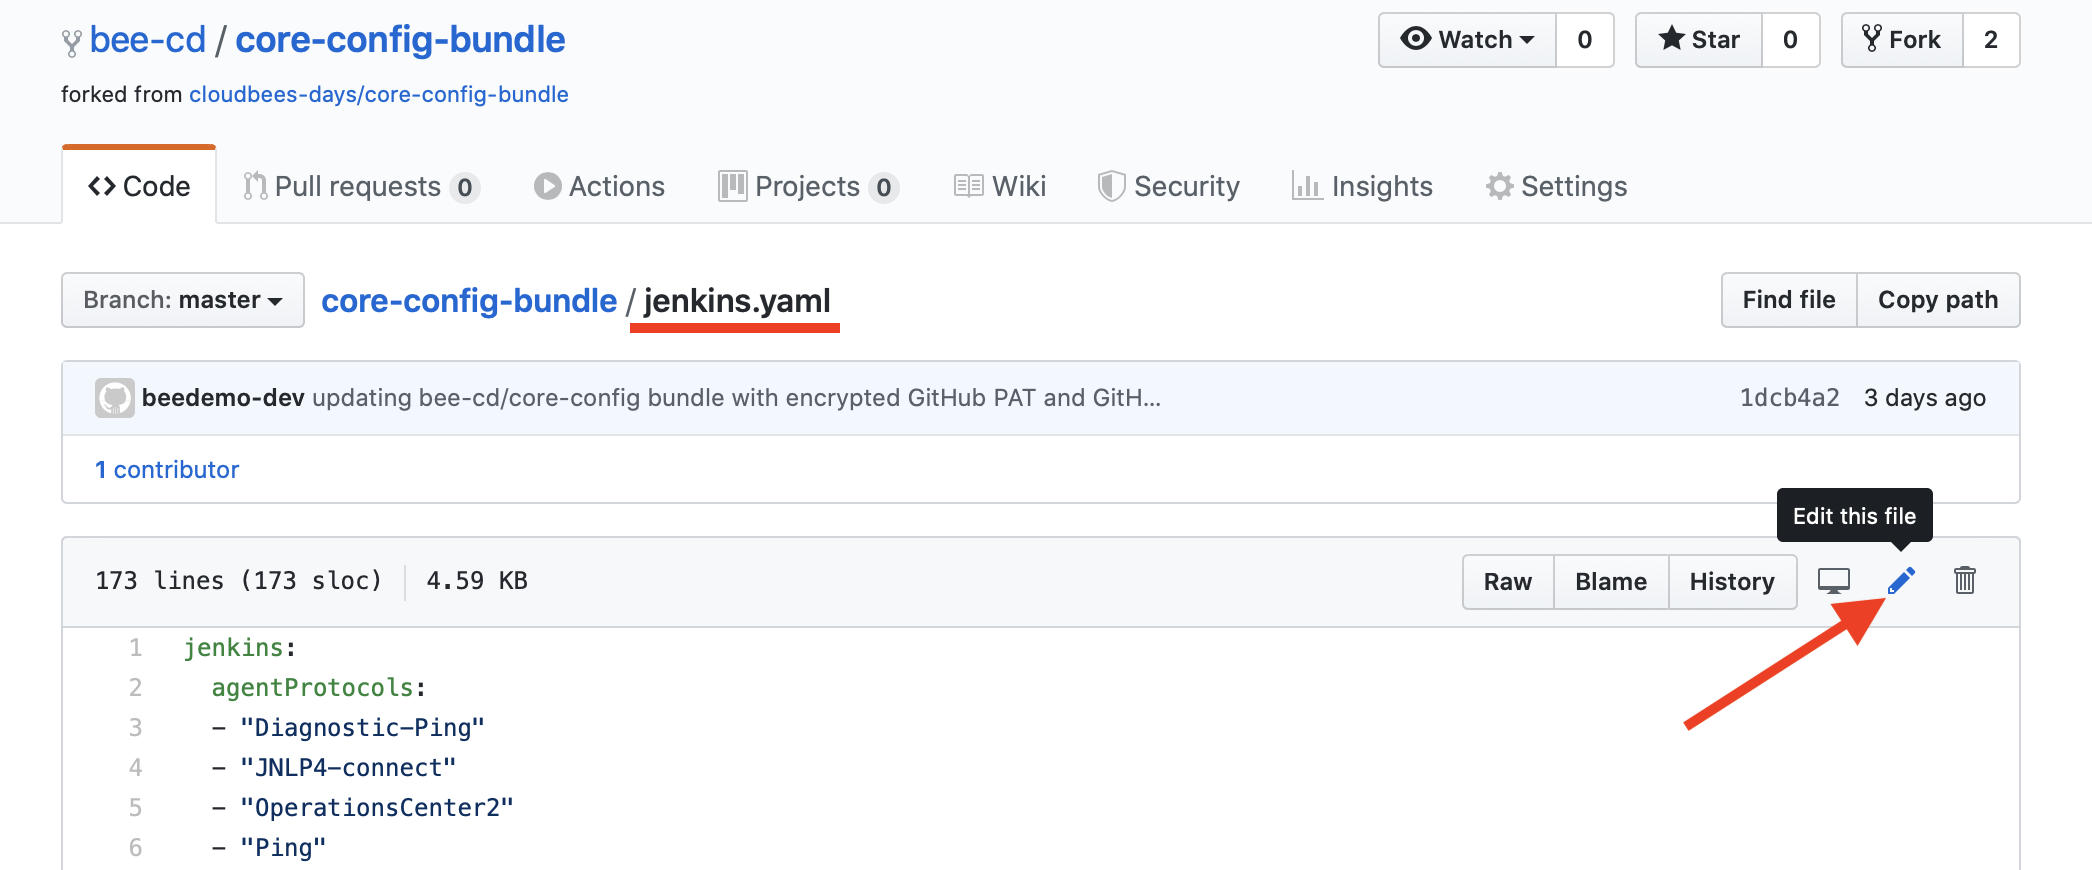Open commit 1dcb4a2

(x=1789, y=398)
